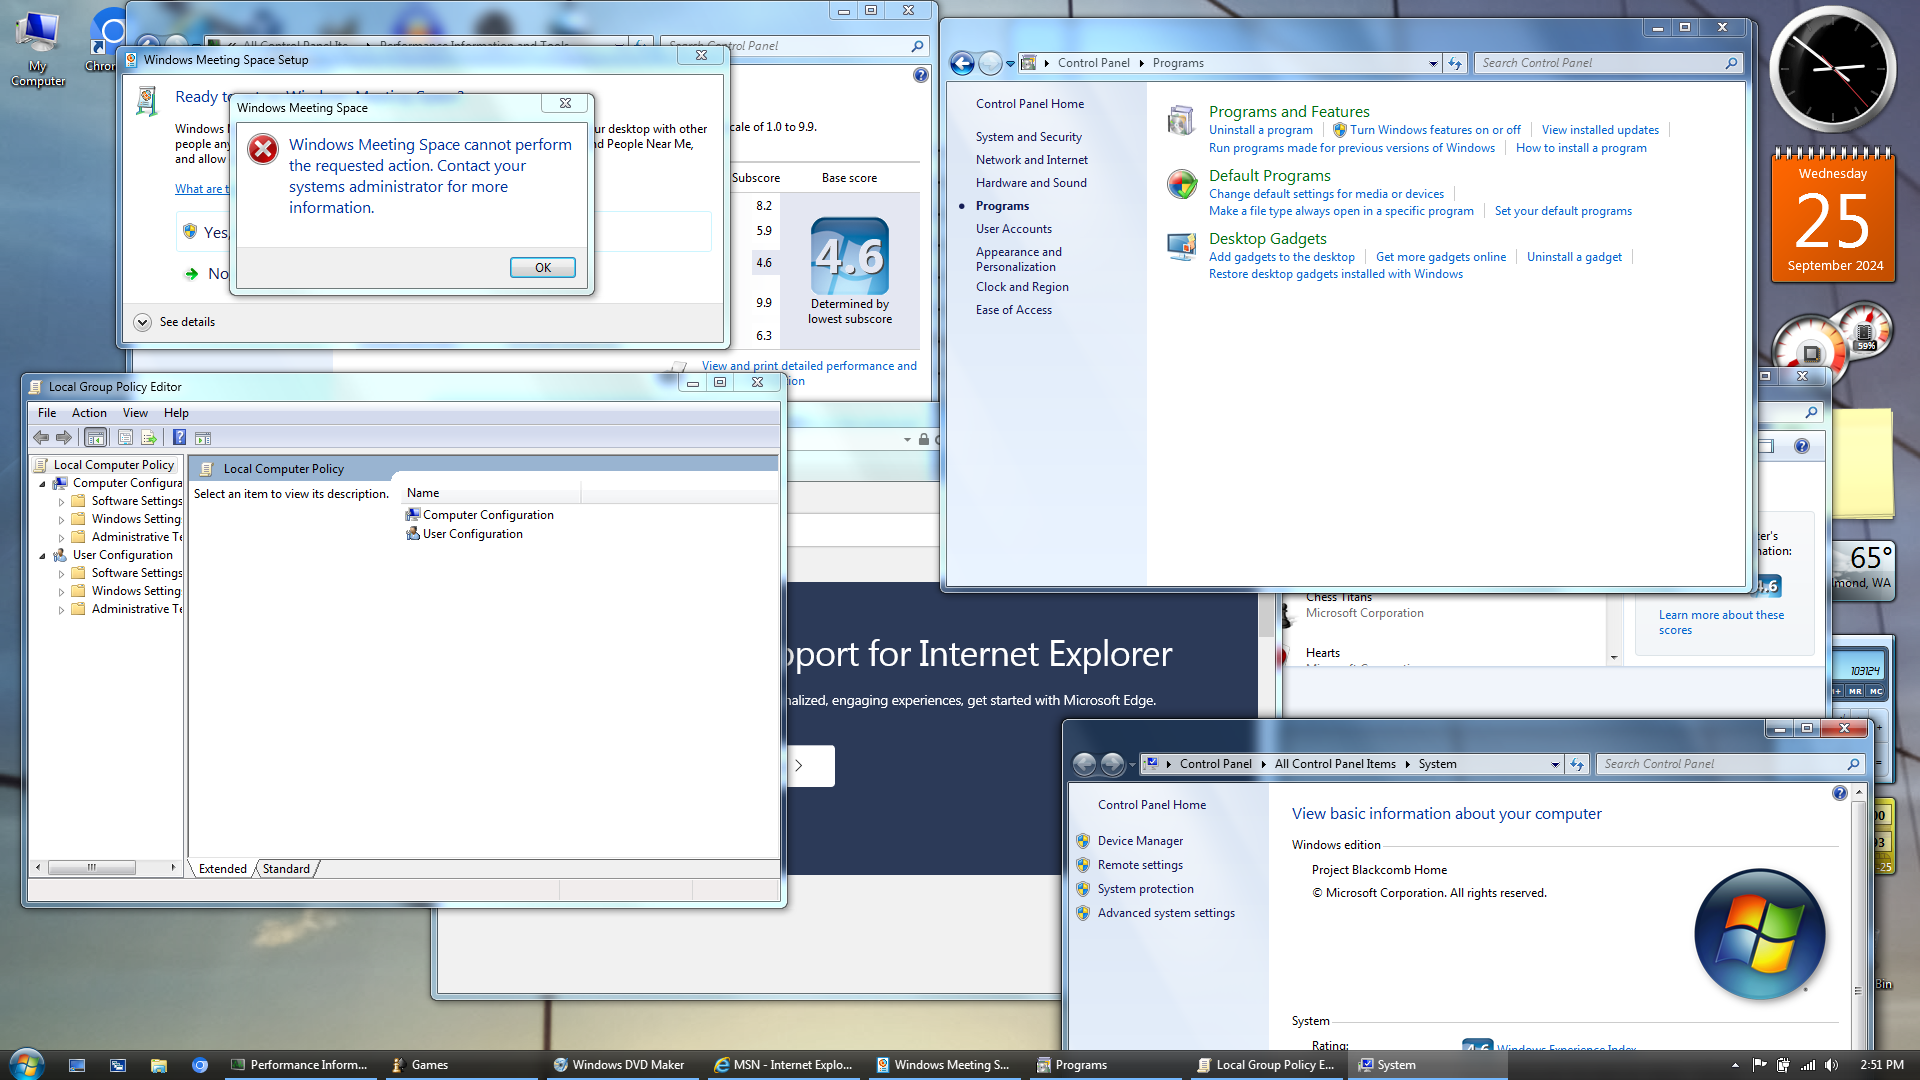Click Set your default programs link
The image size is (1920, 1080).
(1563, 211)
